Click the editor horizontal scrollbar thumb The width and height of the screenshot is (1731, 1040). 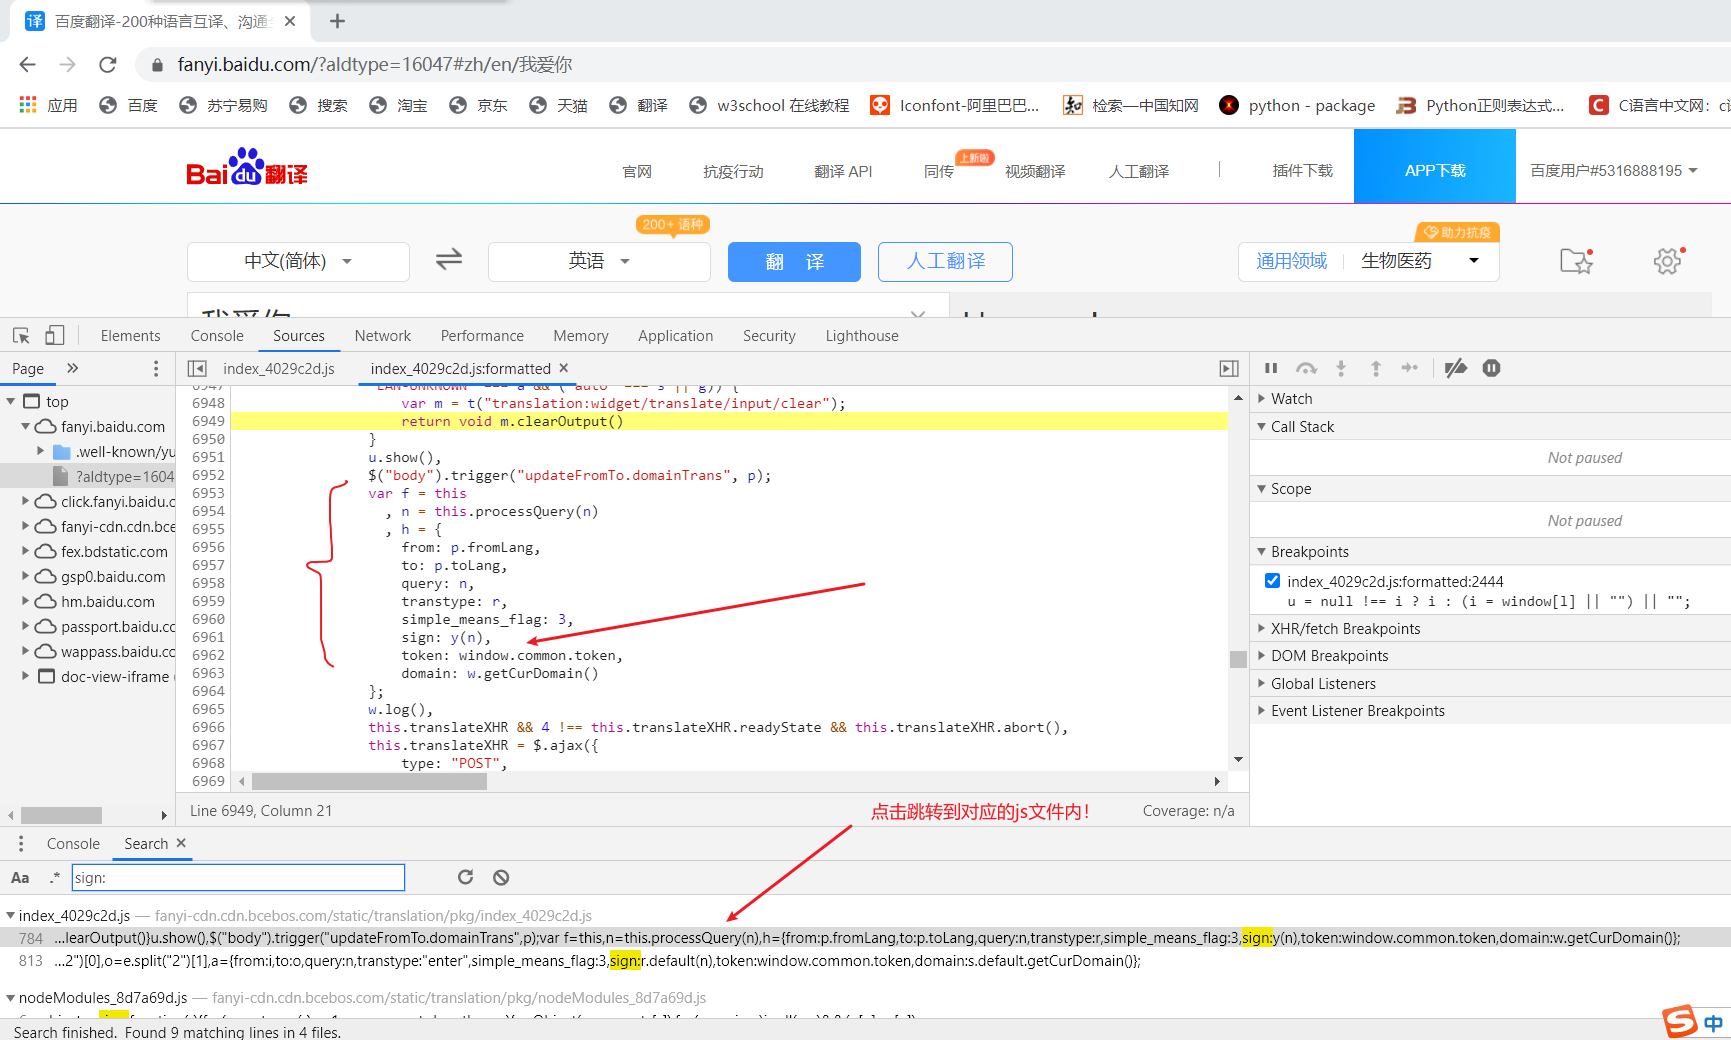pos(369,782)
